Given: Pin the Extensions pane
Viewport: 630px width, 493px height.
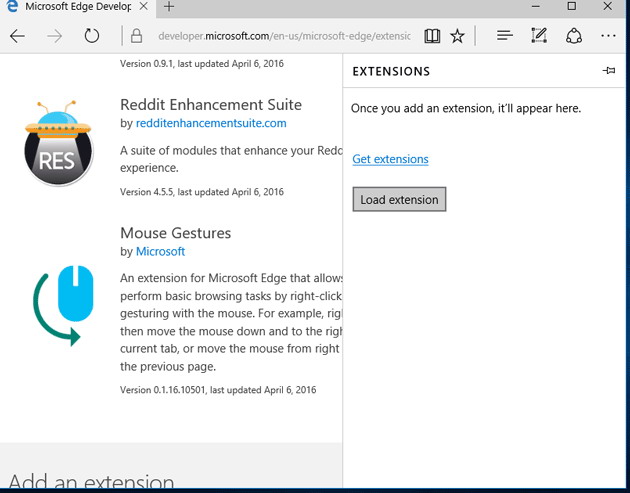Looking at the screenshot, I should [x=609, y=71].
